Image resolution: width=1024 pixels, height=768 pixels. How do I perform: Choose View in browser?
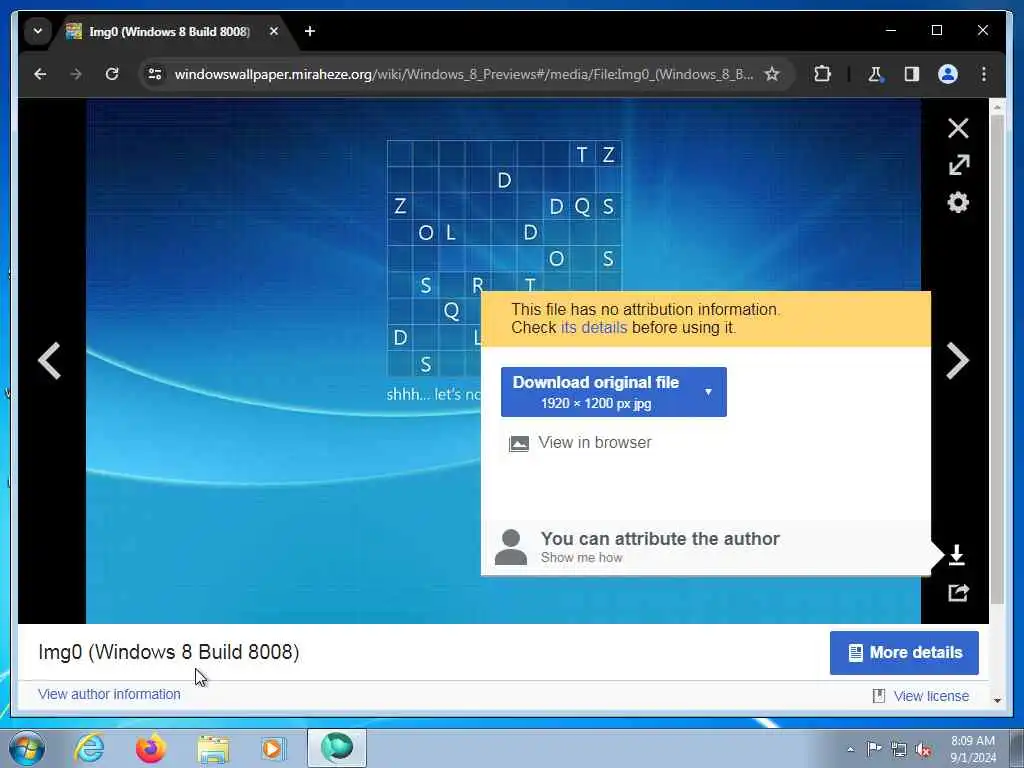(x=580, y=443)
